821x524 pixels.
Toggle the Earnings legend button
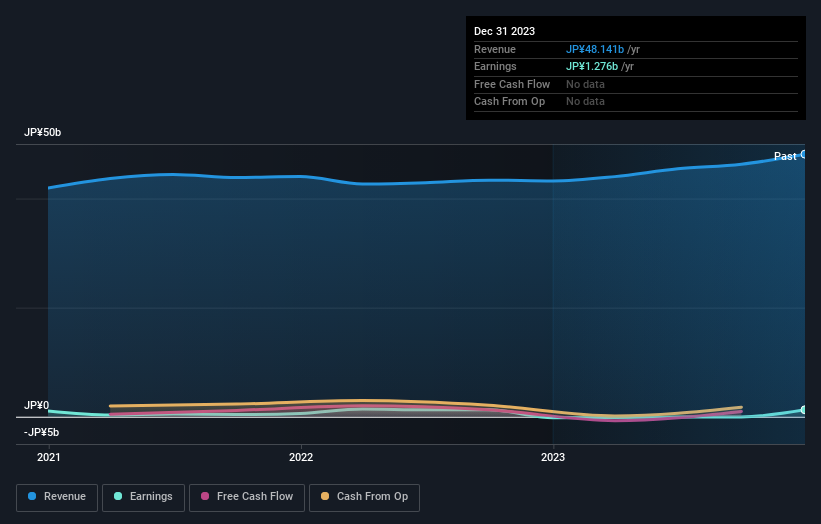pos(143,497)
